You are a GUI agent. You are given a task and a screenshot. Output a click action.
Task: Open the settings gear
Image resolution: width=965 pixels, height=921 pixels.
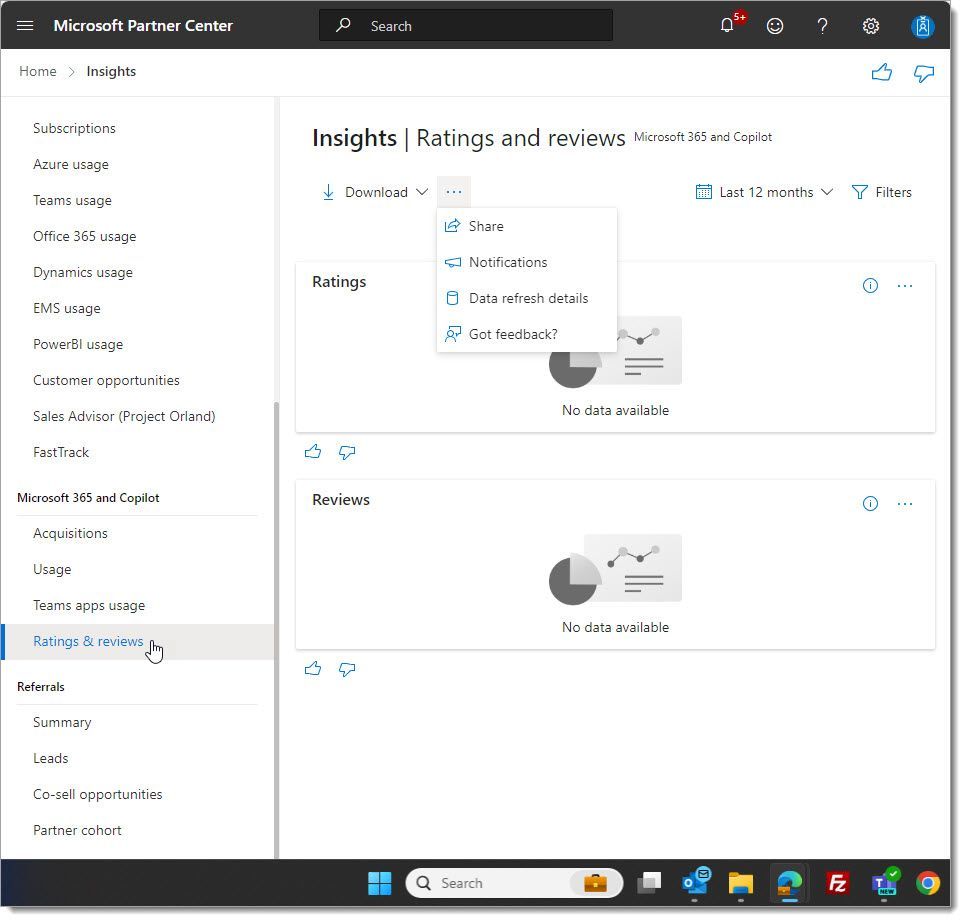[x=870, y=26]
